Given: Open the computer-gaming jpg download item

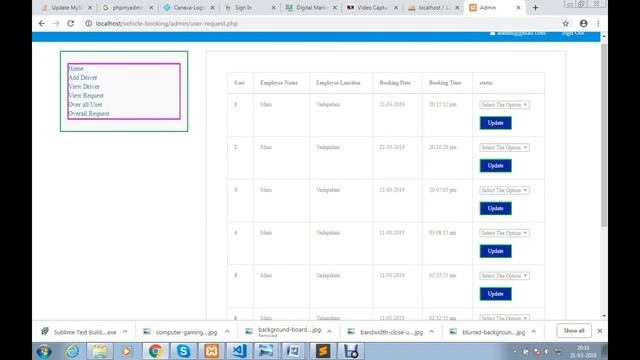Looking at the screenshot, I should coord(180,332).
